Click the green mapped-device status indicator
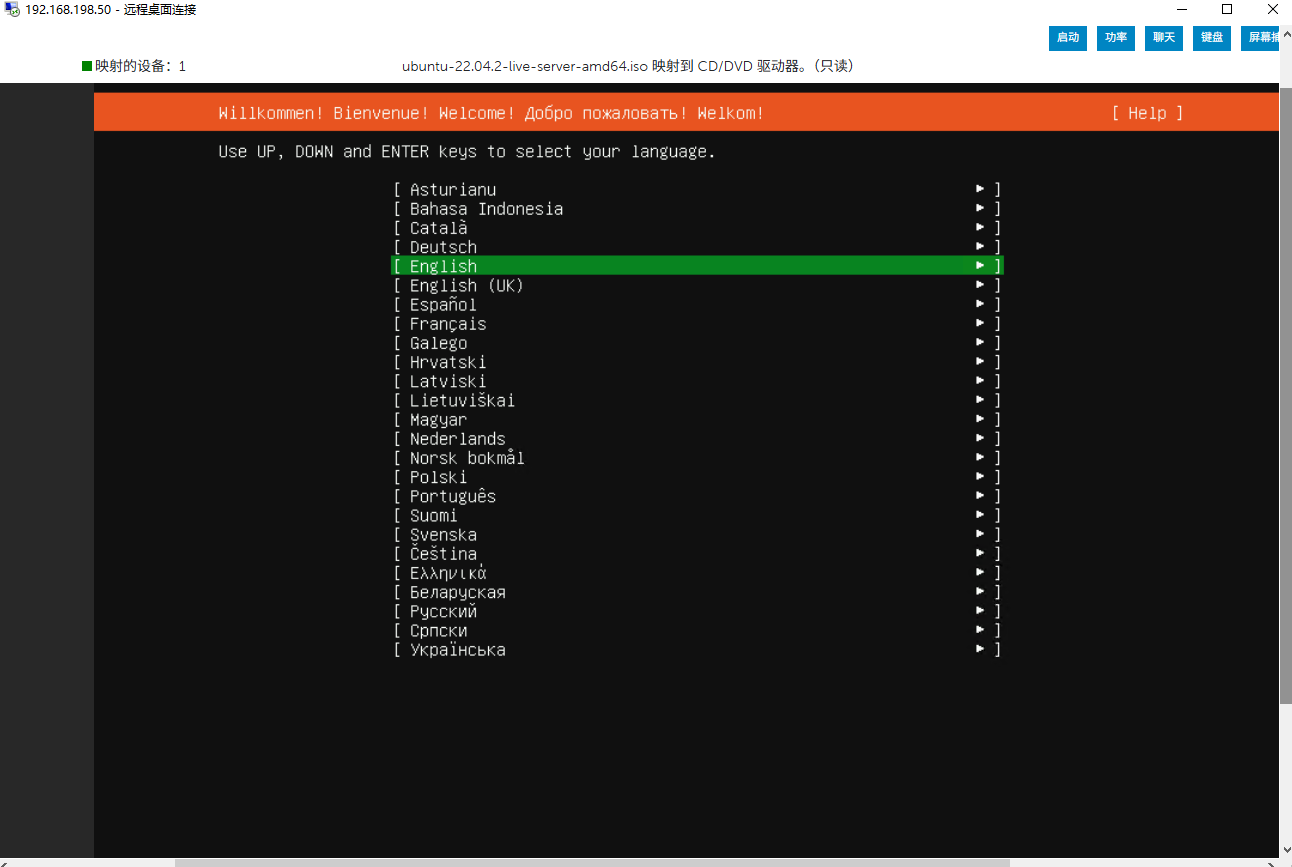This screenshot has width=1292, height=867. (87, 66)
